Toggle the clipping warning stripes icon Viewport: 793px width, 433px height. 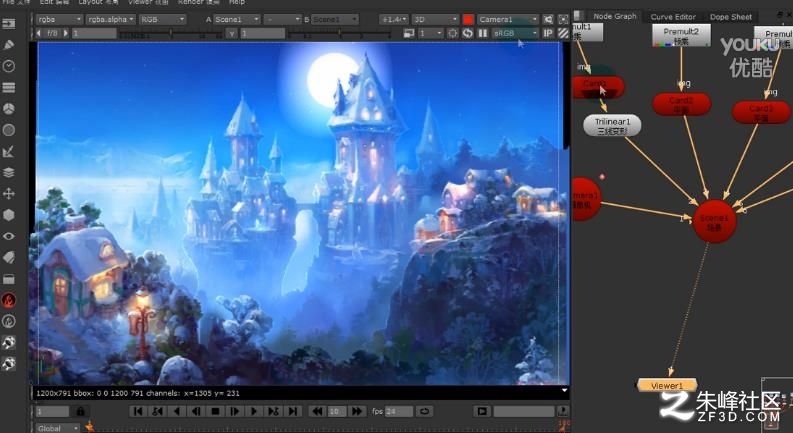[x=563, y=33]
